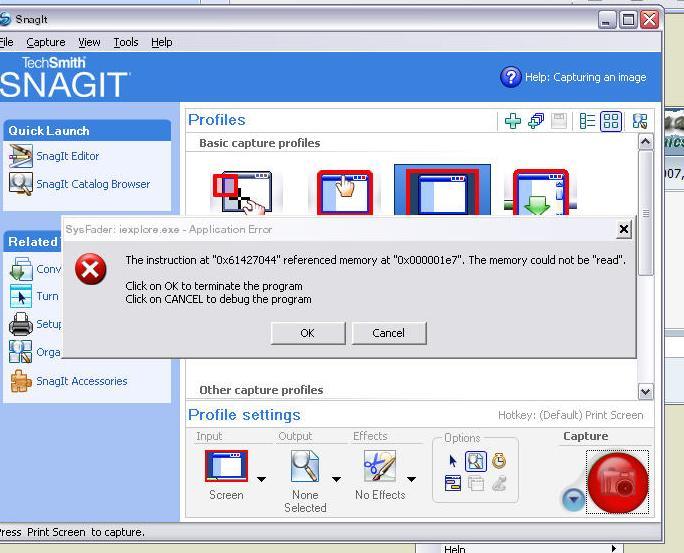684x553 pixels.
Task: Toggle include cursor option
Action: [x=453, y=461]
